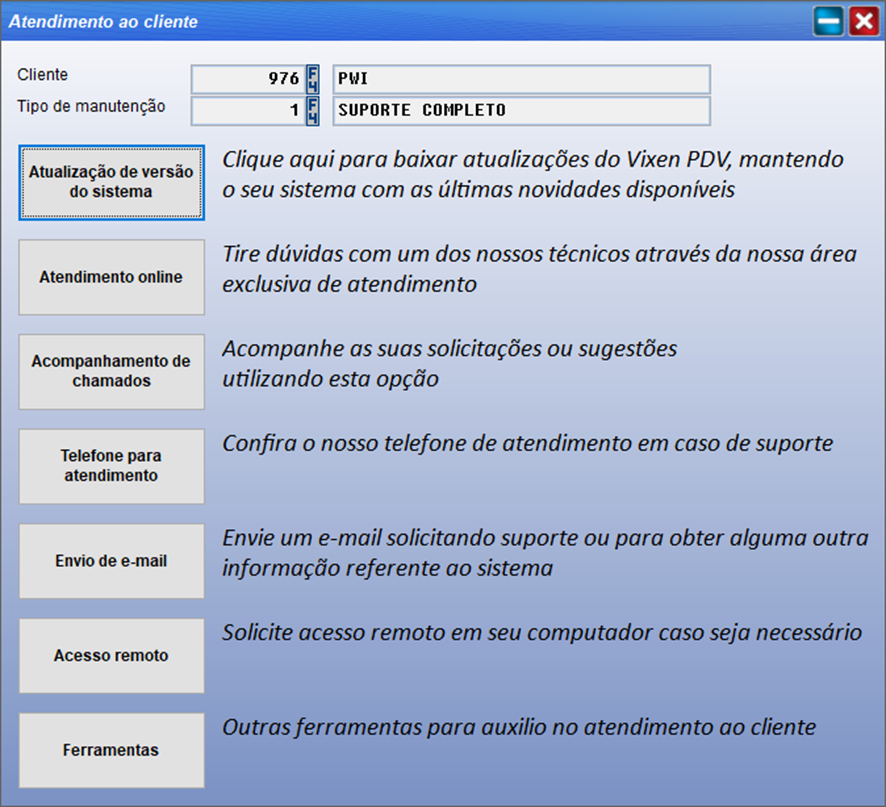
Task: Click the remote access description text
Action: tap(541, 632)
